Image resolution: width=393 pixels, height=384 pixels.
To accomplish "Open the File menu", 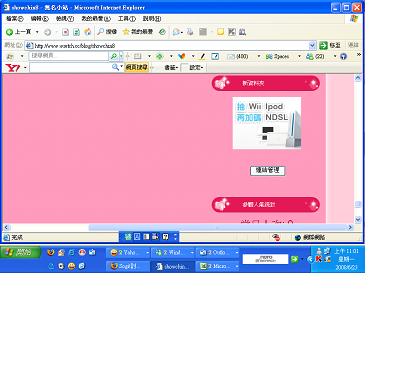I will click(x=15, y=19).
